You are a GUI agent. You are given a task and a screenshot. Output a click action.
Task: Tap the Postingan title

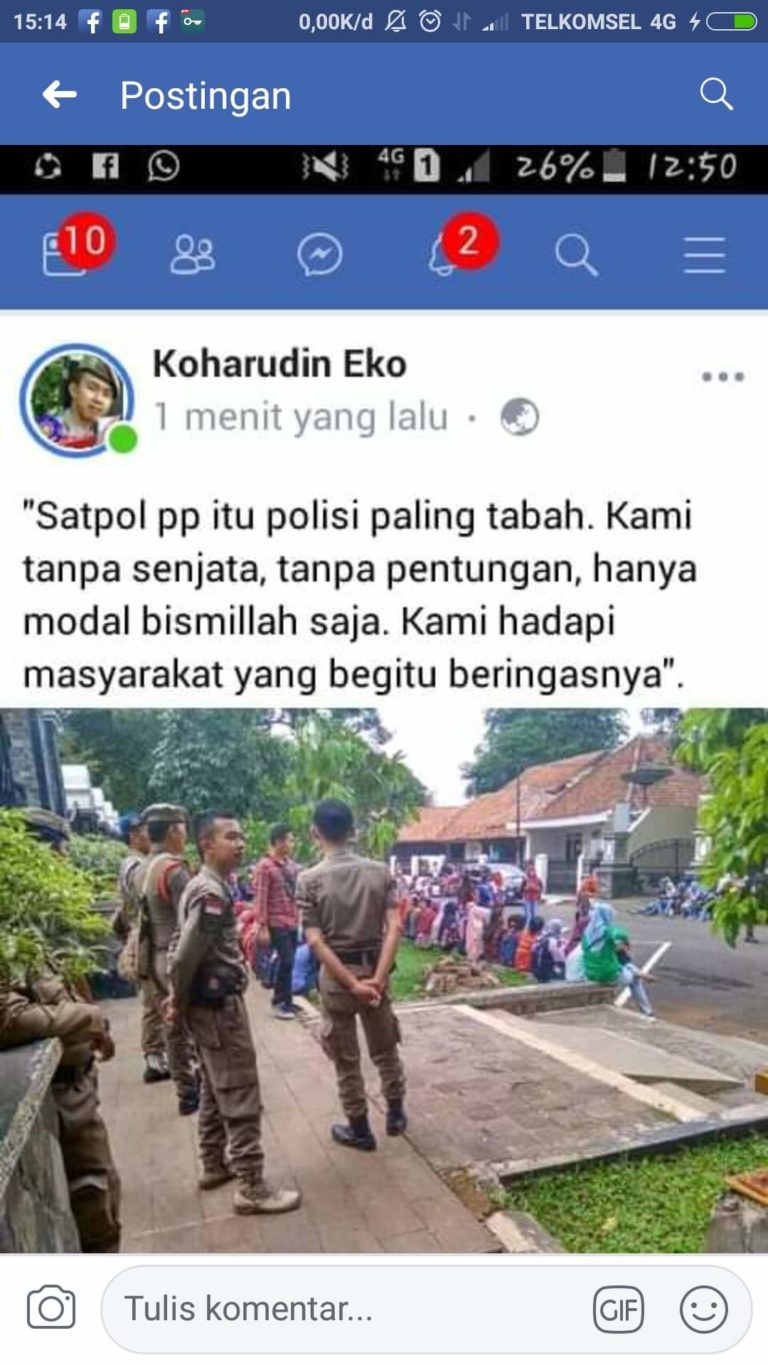pyautogui.click(x=206, y=96)
